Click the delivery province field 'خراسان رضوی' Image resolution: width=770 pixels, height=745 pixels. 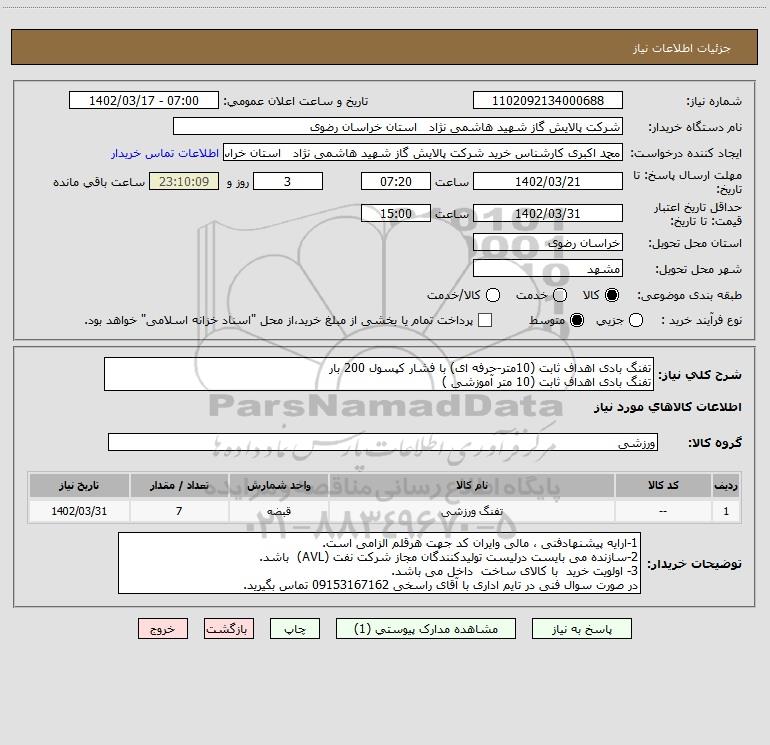[x=547, y=242]
